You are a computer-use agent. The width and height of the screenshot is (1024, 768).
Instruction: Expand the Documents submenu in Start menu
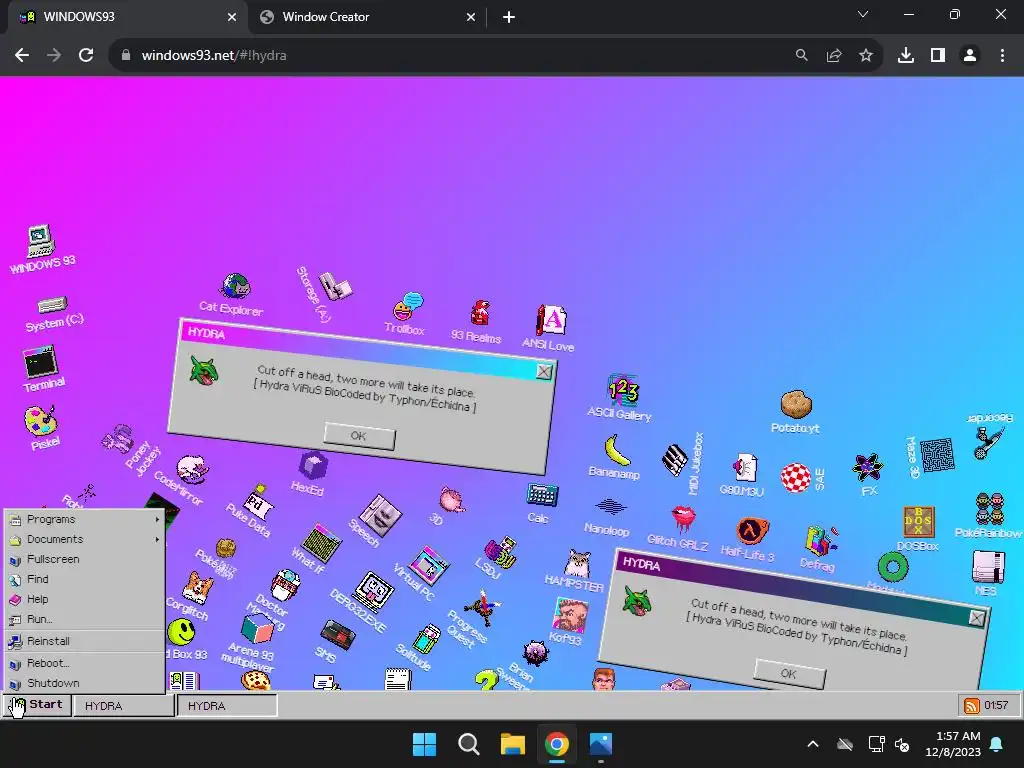[84, 539]
